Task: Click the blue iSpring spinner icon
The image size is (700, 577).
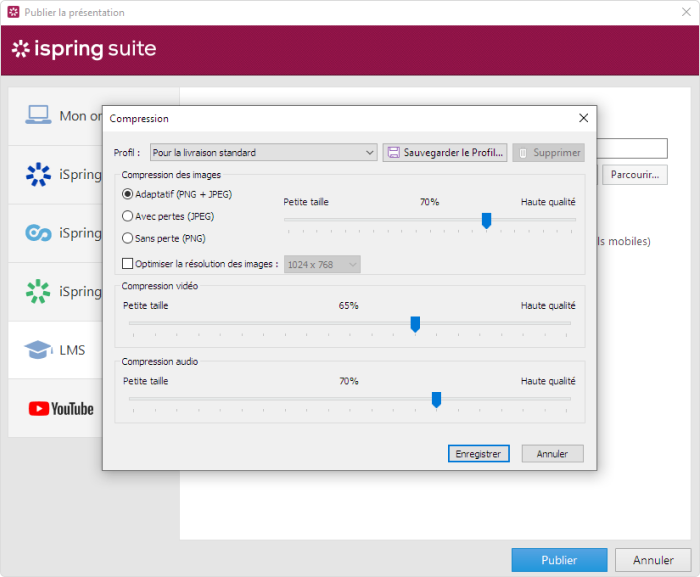Action: tap(38, 174)
